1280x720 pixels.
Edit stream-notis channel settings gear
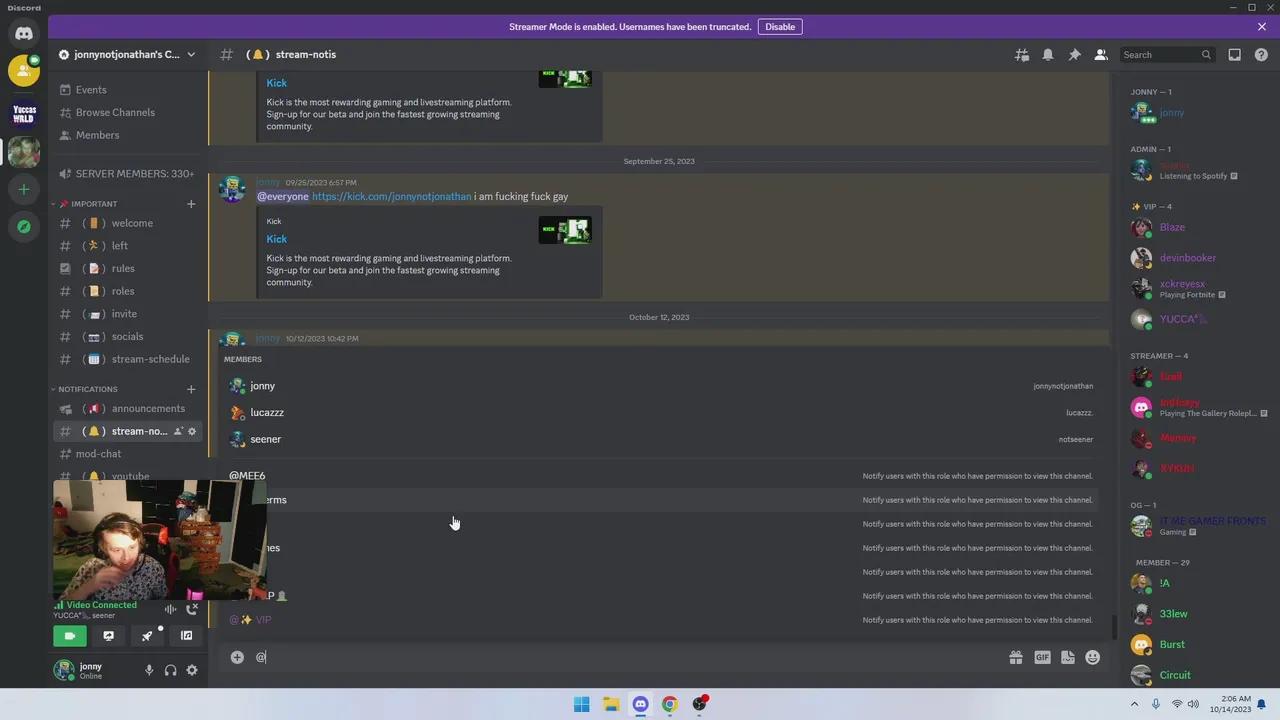coord(192,431)
